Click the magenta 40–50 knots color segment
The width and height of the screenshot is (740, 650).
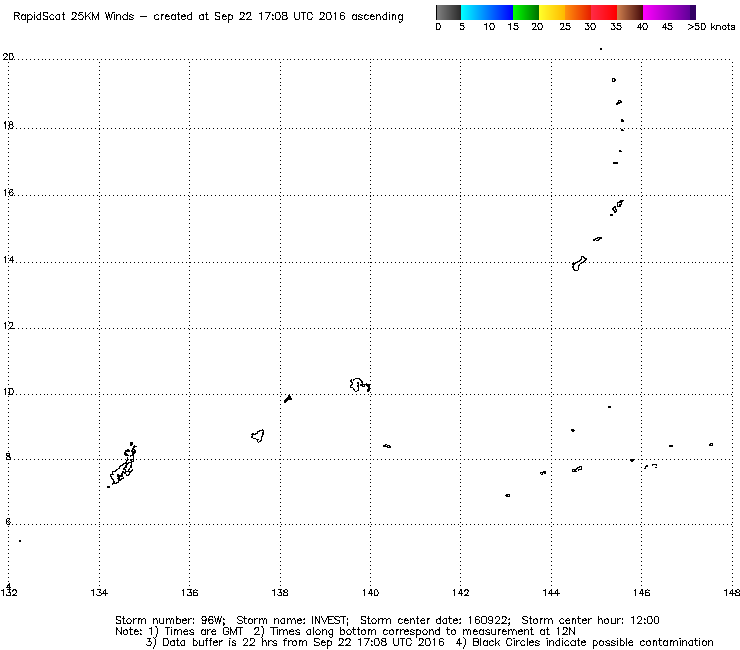(x=669, y=12)
